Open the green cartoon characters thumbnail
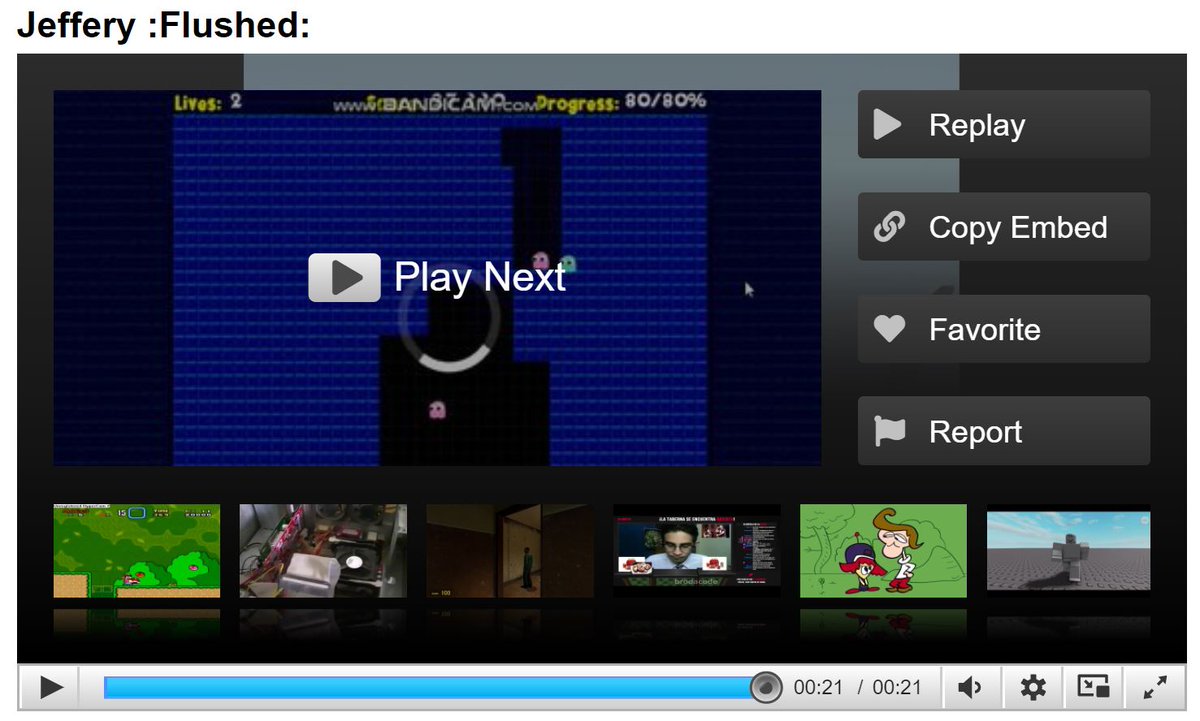 click(x=883, y=551)
